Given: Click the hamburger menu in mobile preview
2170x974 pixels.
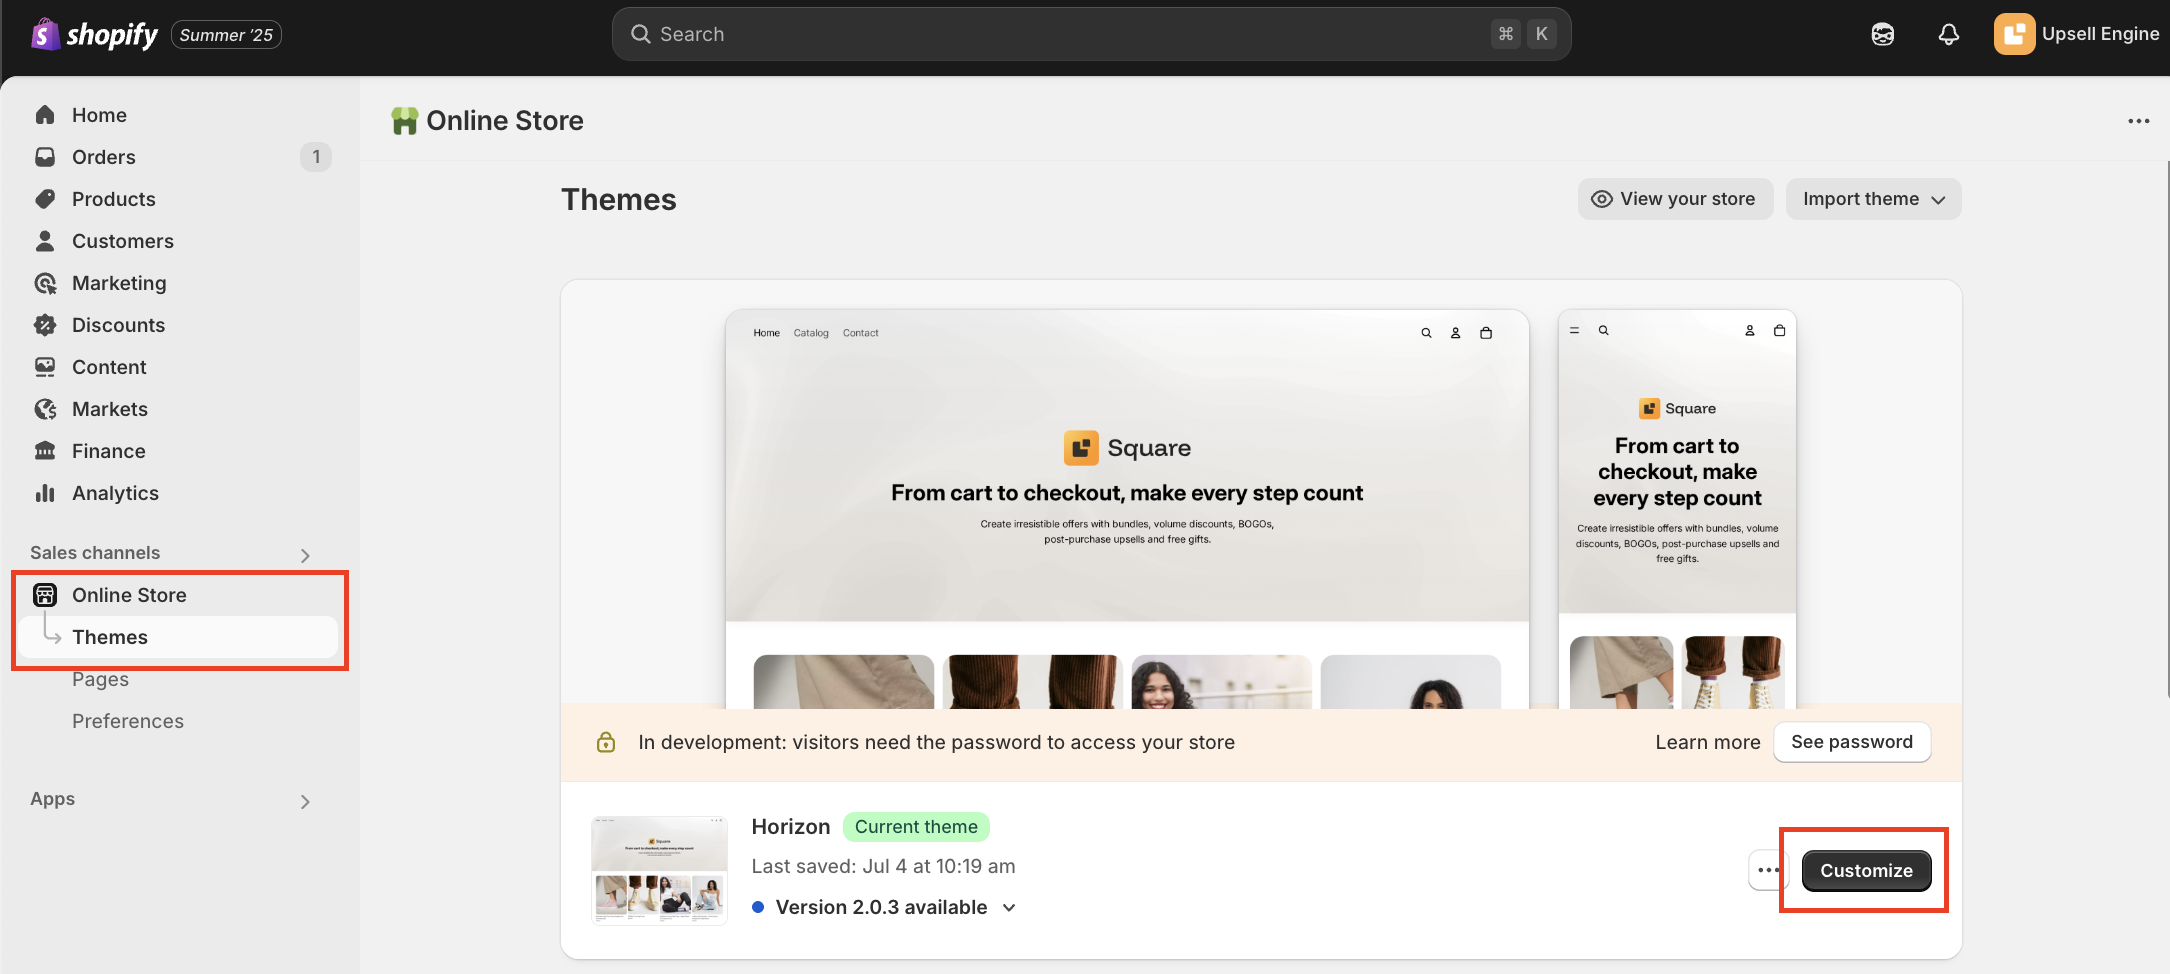Looking at the screenshot, I should (1574, 330).
